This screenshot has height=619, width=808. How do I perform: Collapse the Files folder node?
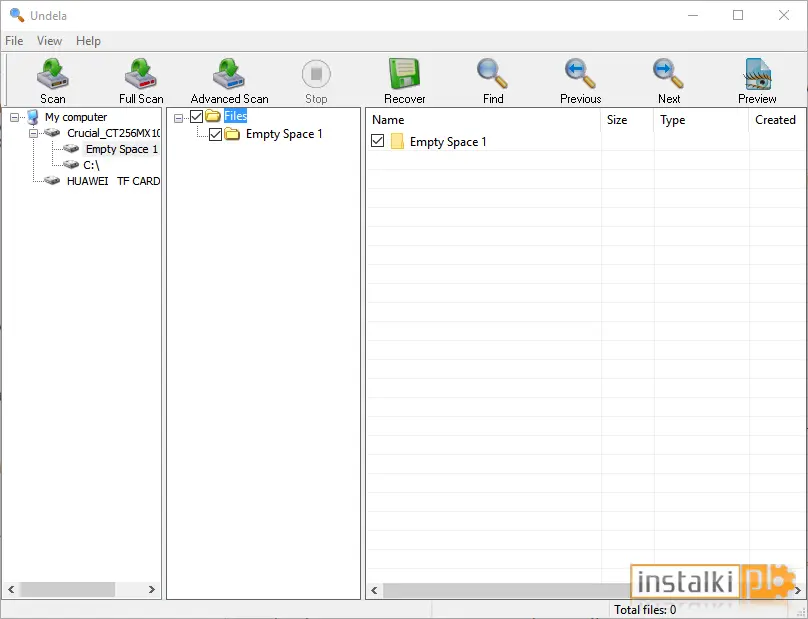tap(178, 119)
